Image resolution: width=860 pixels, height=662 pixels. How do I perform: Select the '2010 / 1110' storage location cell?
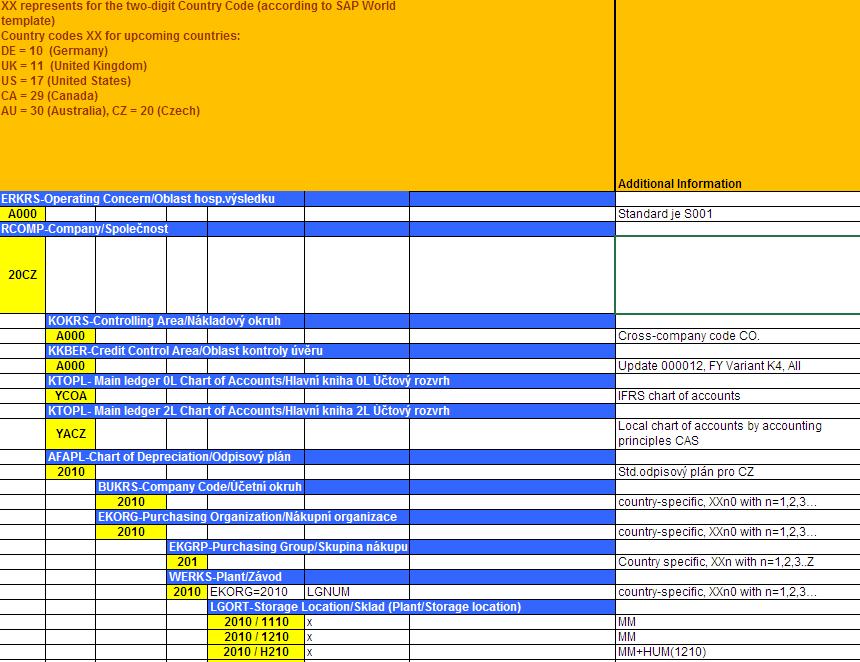pos(256,622)
